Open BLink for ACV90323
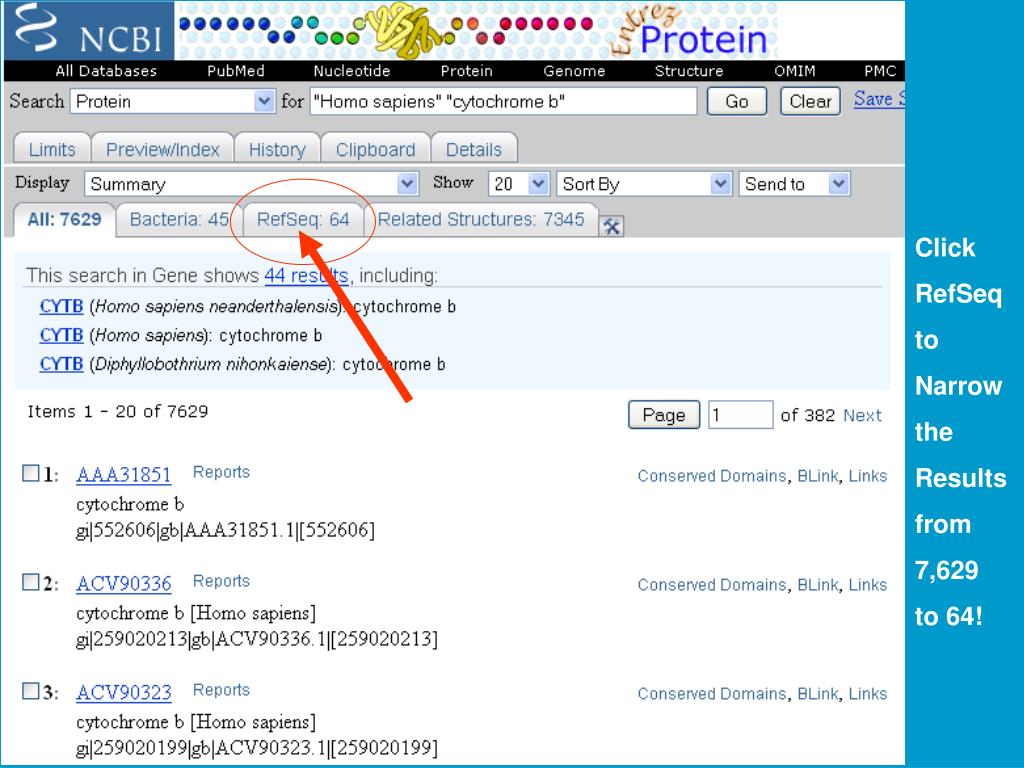The height and width of the screenshot is (768, 1024). click(x=818, y=694)
